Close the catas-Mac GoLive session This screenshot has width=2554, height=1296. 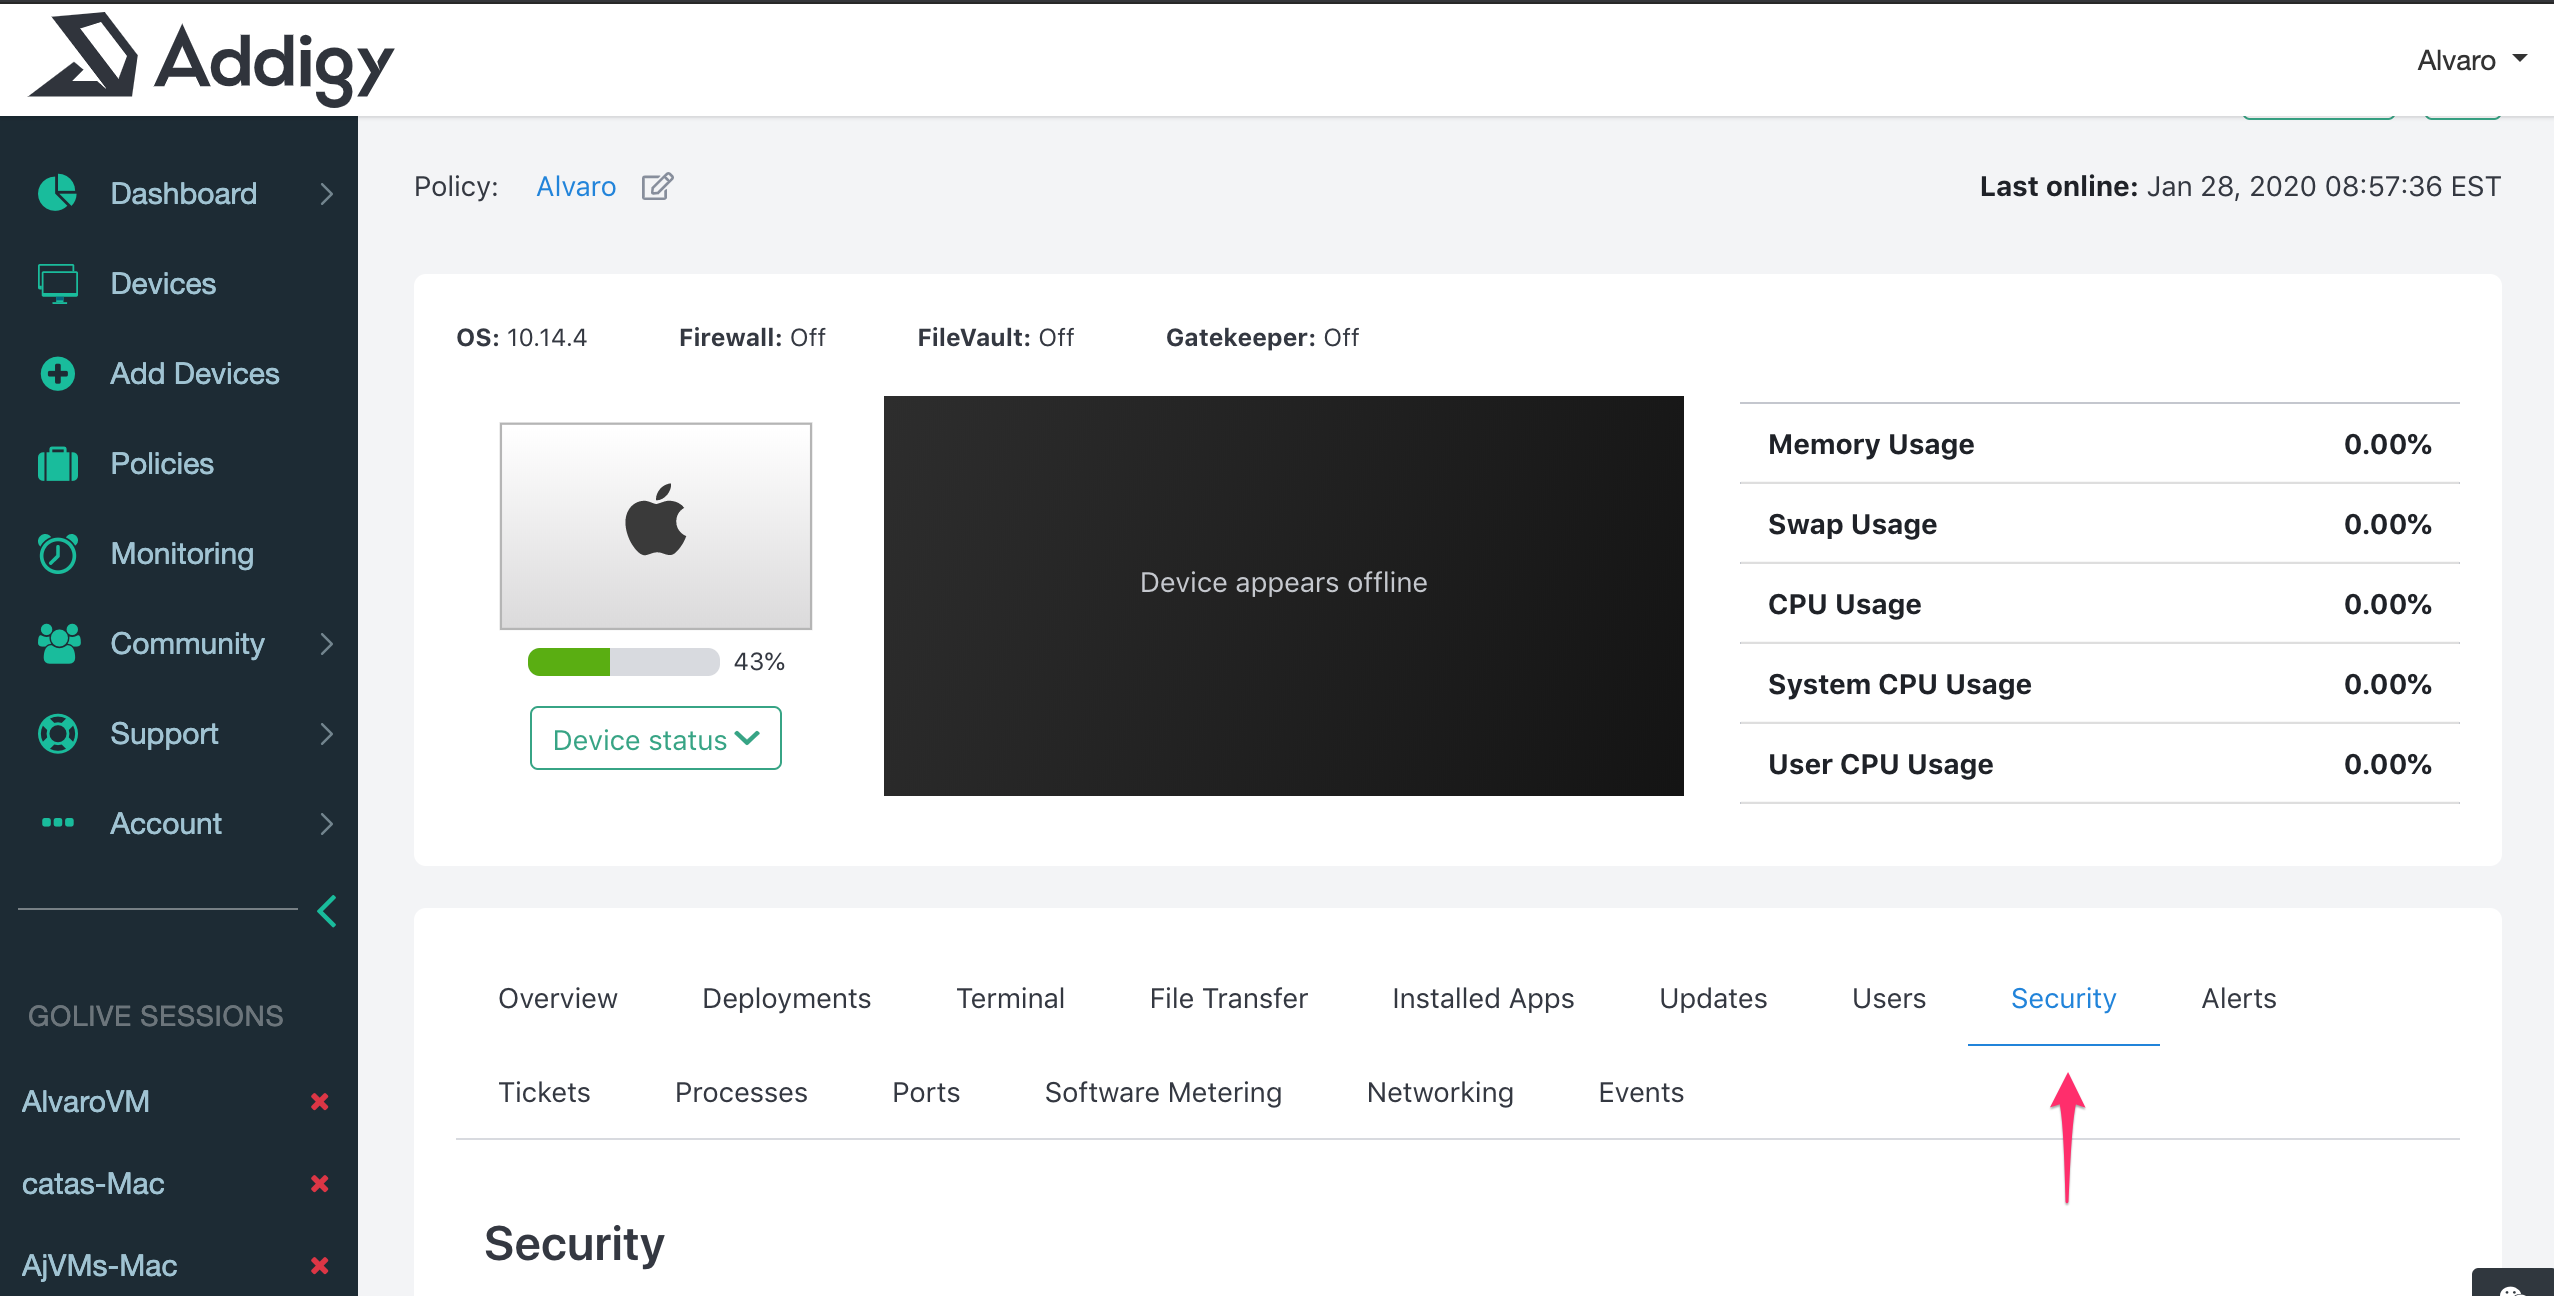pyautogui.click(x=319, y=1183)
